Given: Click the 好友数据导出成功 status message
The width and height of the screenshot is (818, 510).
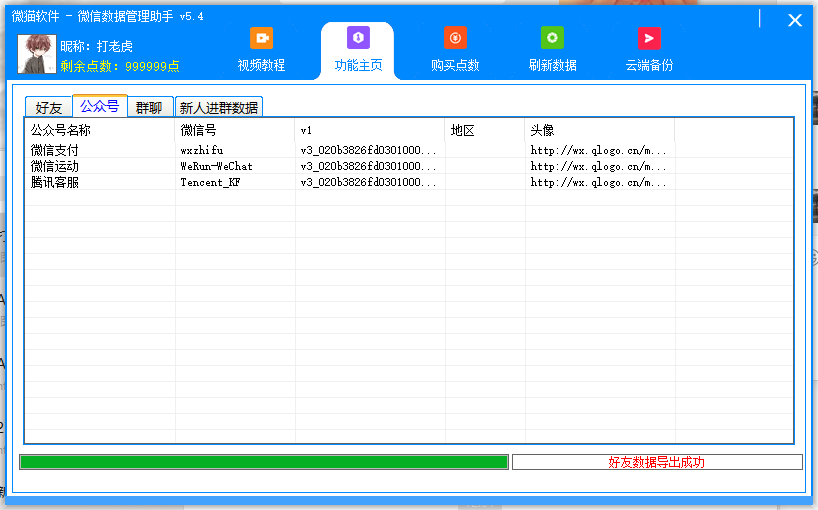Looking at the screenshot, I should click(x=656, y=462).
